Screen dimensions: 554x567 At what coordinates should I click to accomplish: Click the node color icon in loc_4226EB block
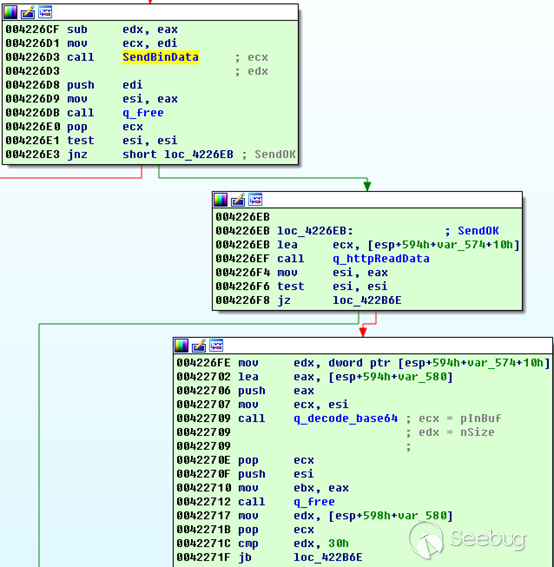pyautogui.click(x=221, y=200)
